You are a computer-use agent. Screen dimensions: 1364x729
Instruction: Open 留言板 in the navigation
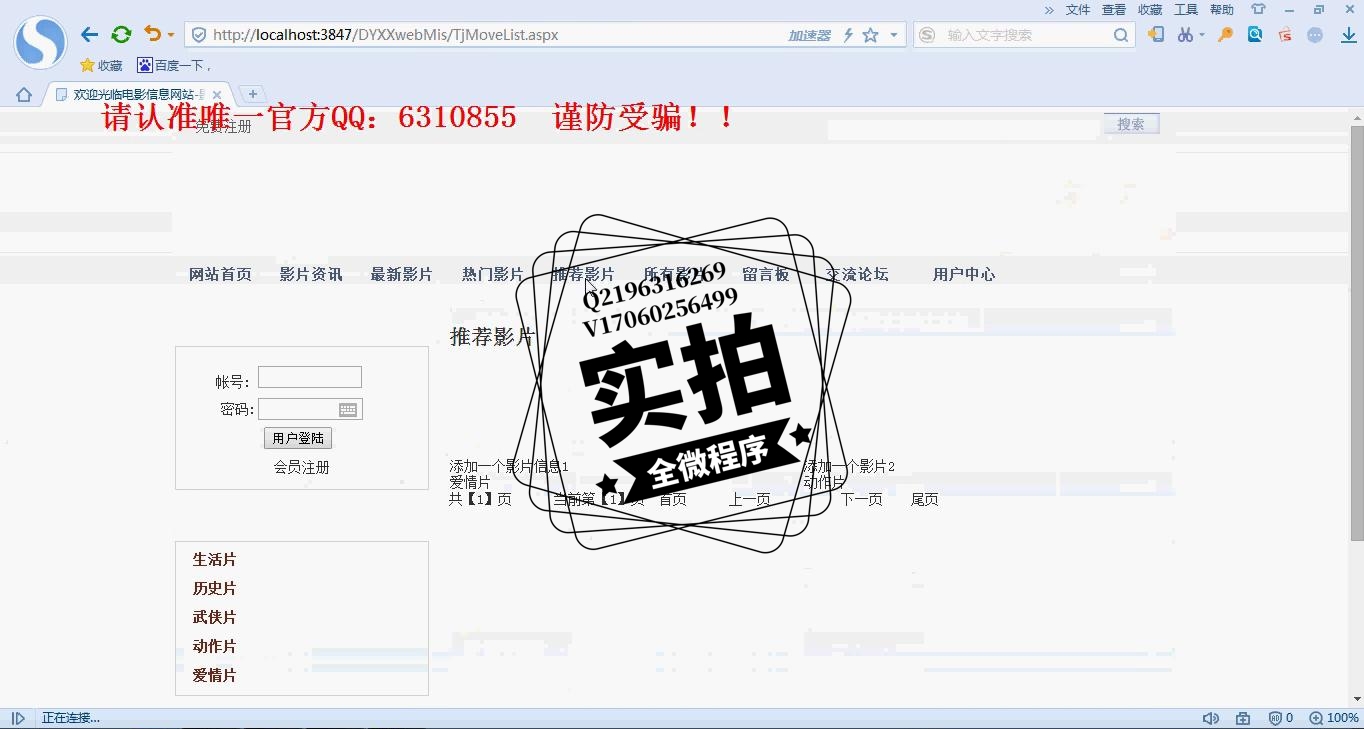tap(766, 274)
